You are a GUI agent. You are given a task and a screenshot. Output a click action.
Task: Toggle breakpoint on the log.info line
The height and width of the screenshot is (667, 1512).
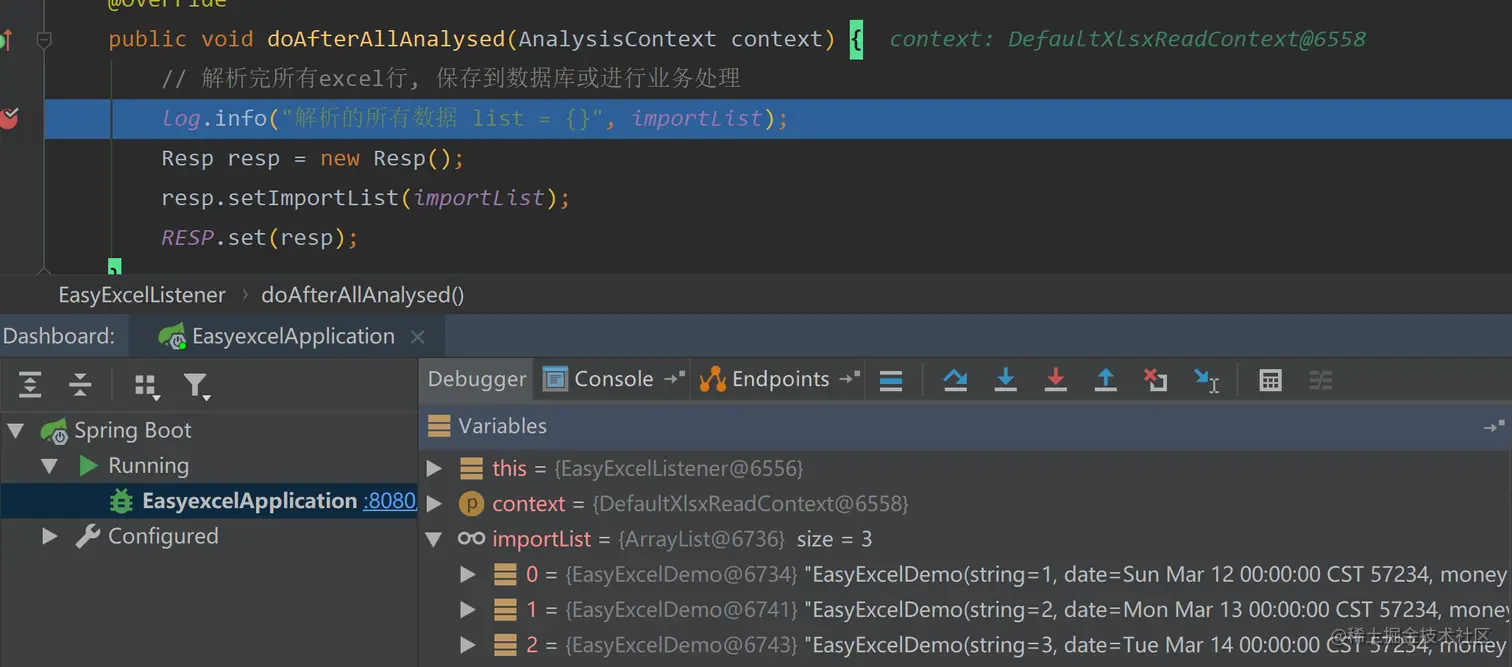tap(9, 119)
